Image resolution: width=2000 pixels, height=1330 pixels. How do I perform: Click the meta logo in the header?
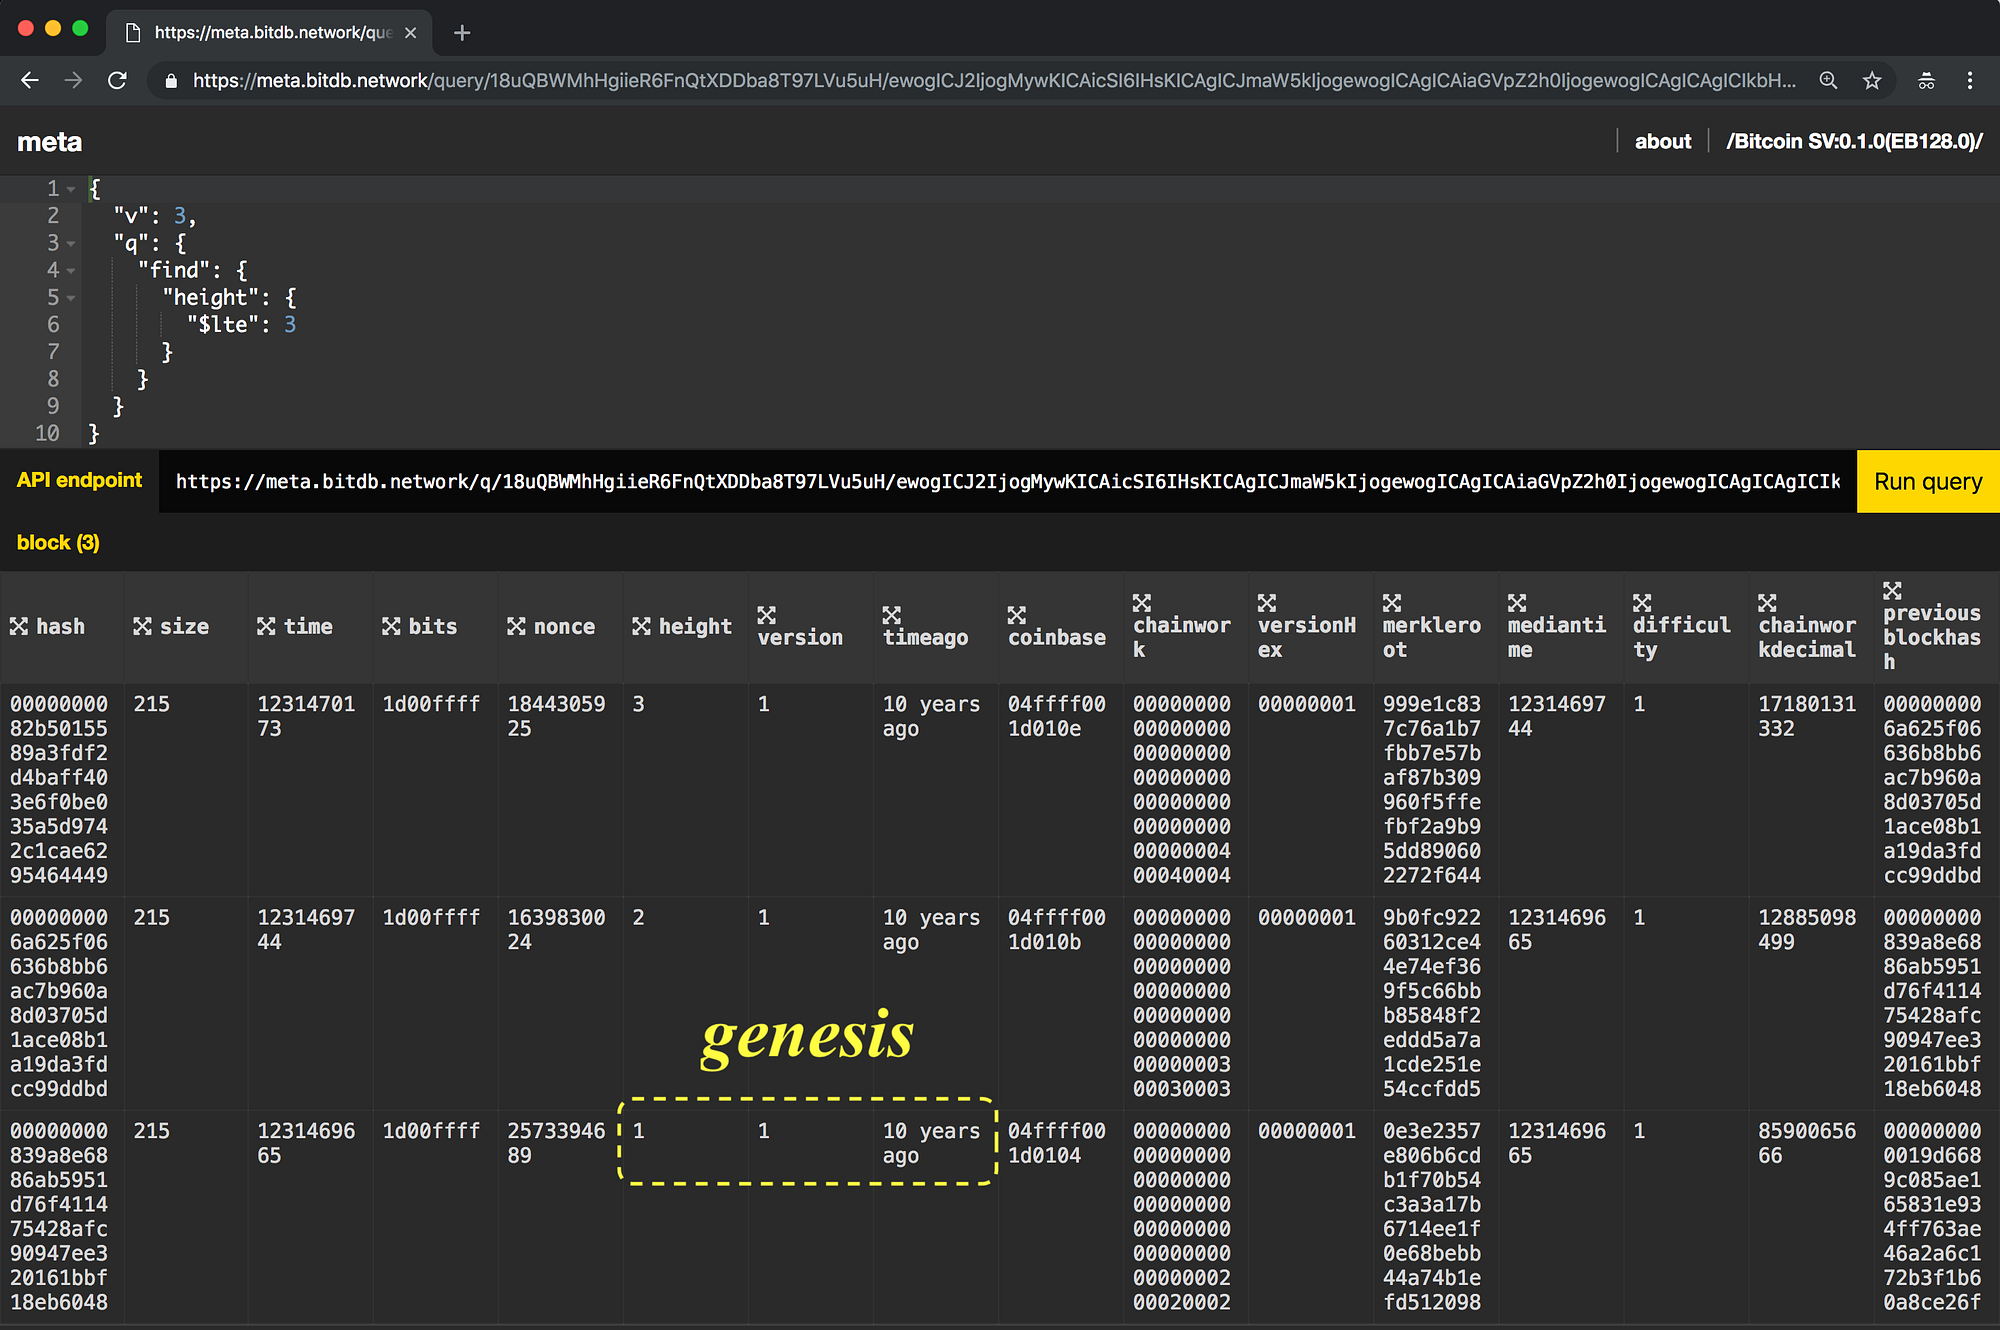[x=49, y=141]
